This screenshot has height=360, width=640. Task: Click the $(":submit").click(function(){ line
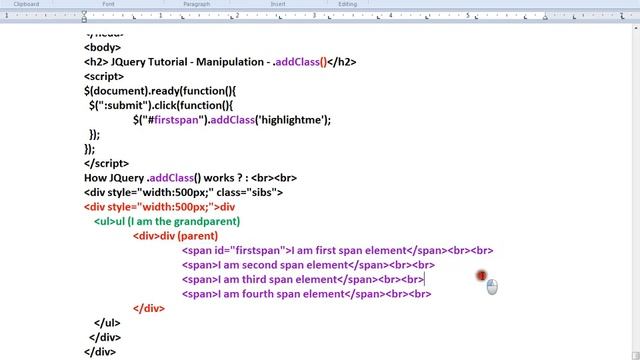coord(161,105)
